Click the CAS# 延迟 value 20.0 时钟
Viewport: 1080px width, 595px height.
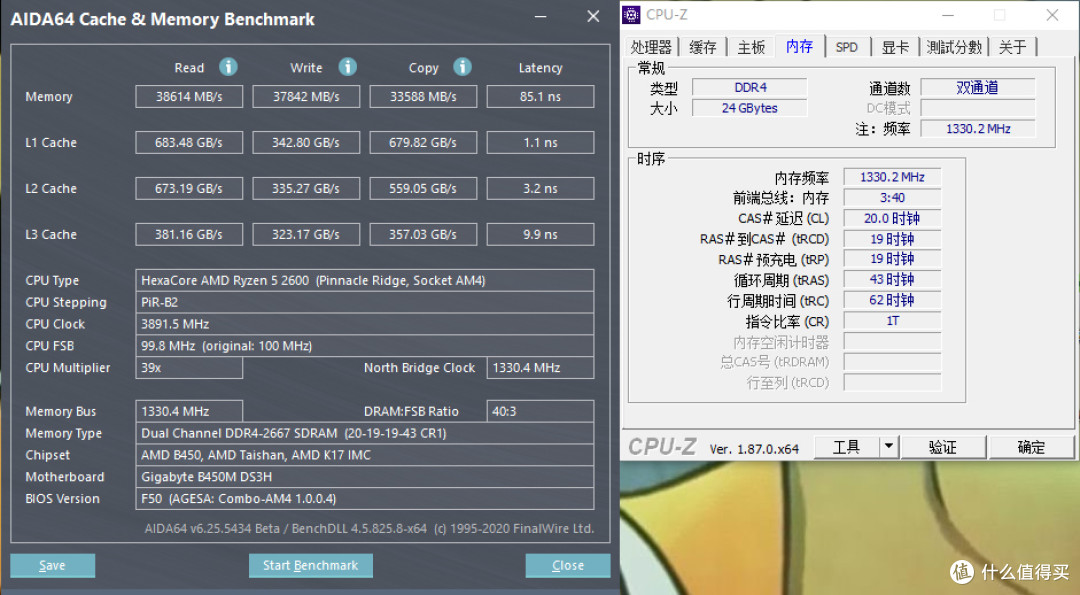coord(892,218)
